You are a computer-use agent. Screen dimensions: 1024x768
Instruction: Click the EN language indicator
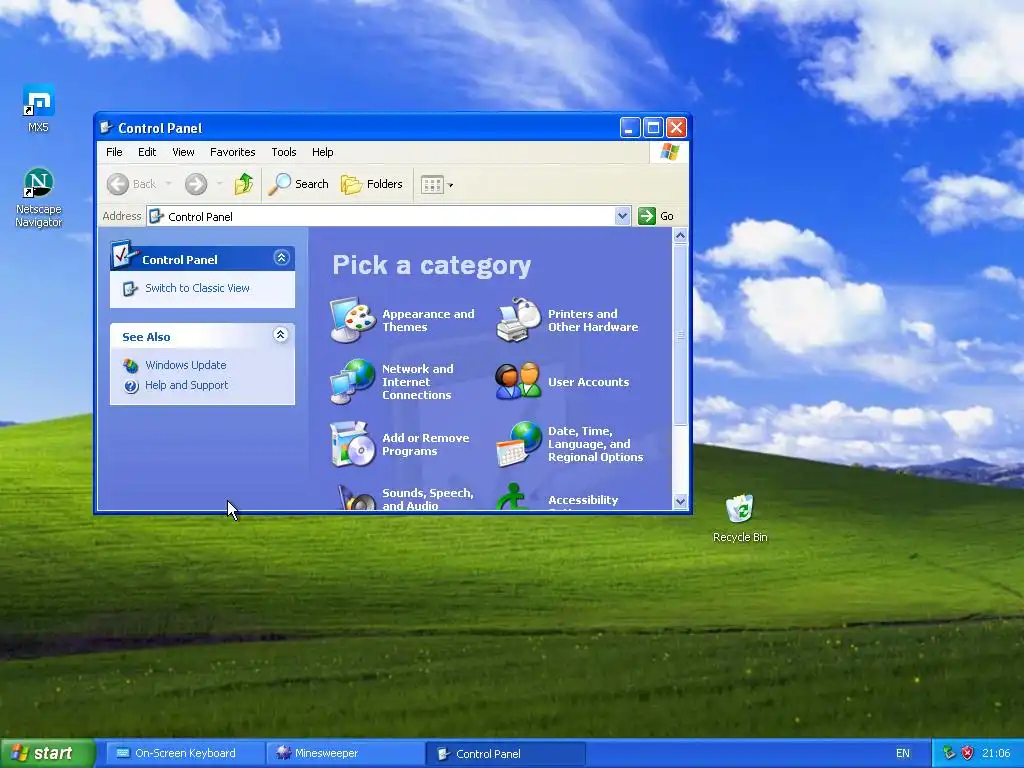pos(903,754)
